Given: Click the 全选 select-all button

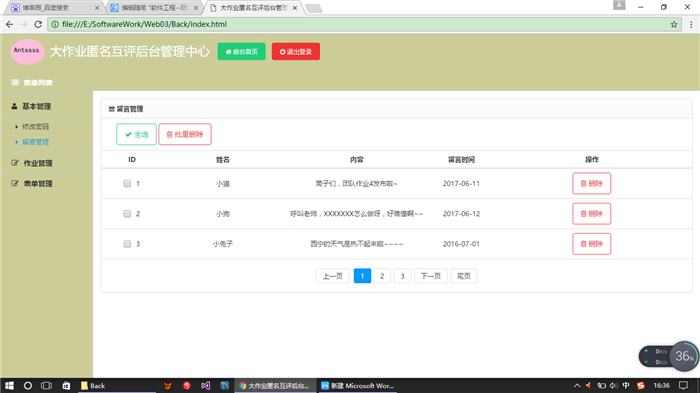Looking at the screenshot, I should [x=136, y=134].
